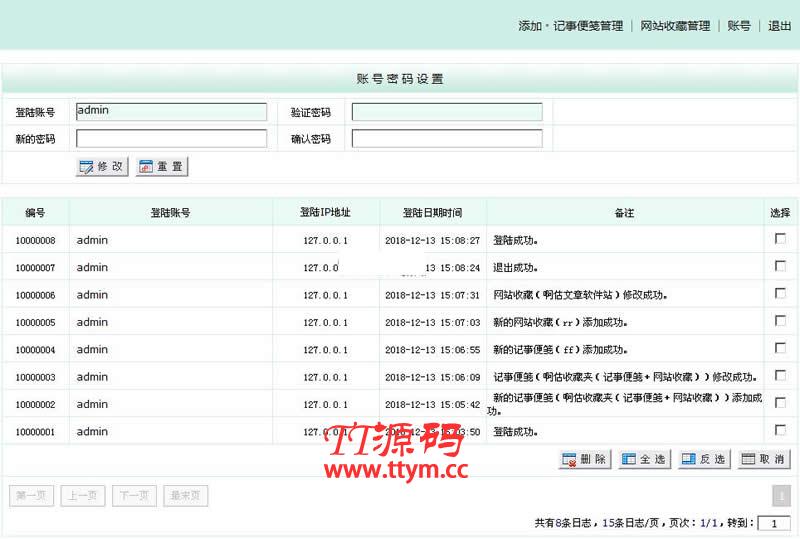Click the 转到 page number field
The height and width of the screenshot is (539, 800).
pyautogui.click(x=774, y=523)
